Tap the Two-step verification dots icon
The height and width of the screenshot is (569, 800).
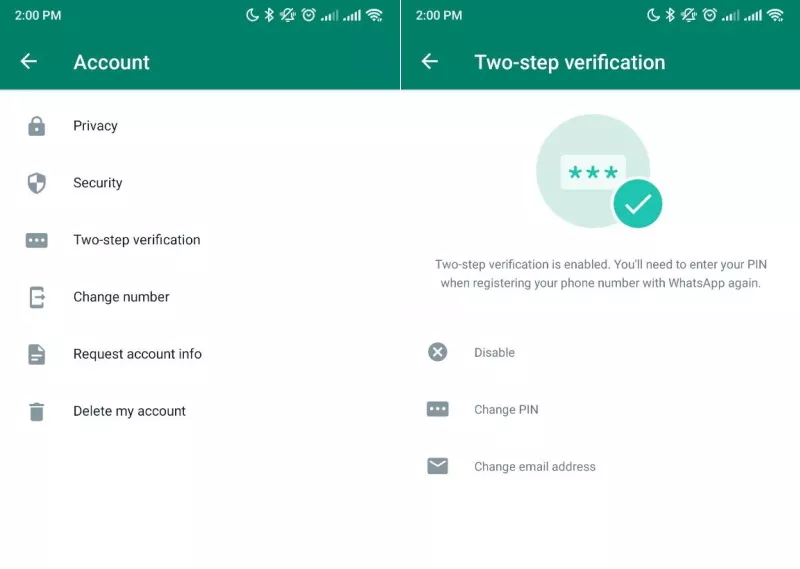(x=37, y=240)
